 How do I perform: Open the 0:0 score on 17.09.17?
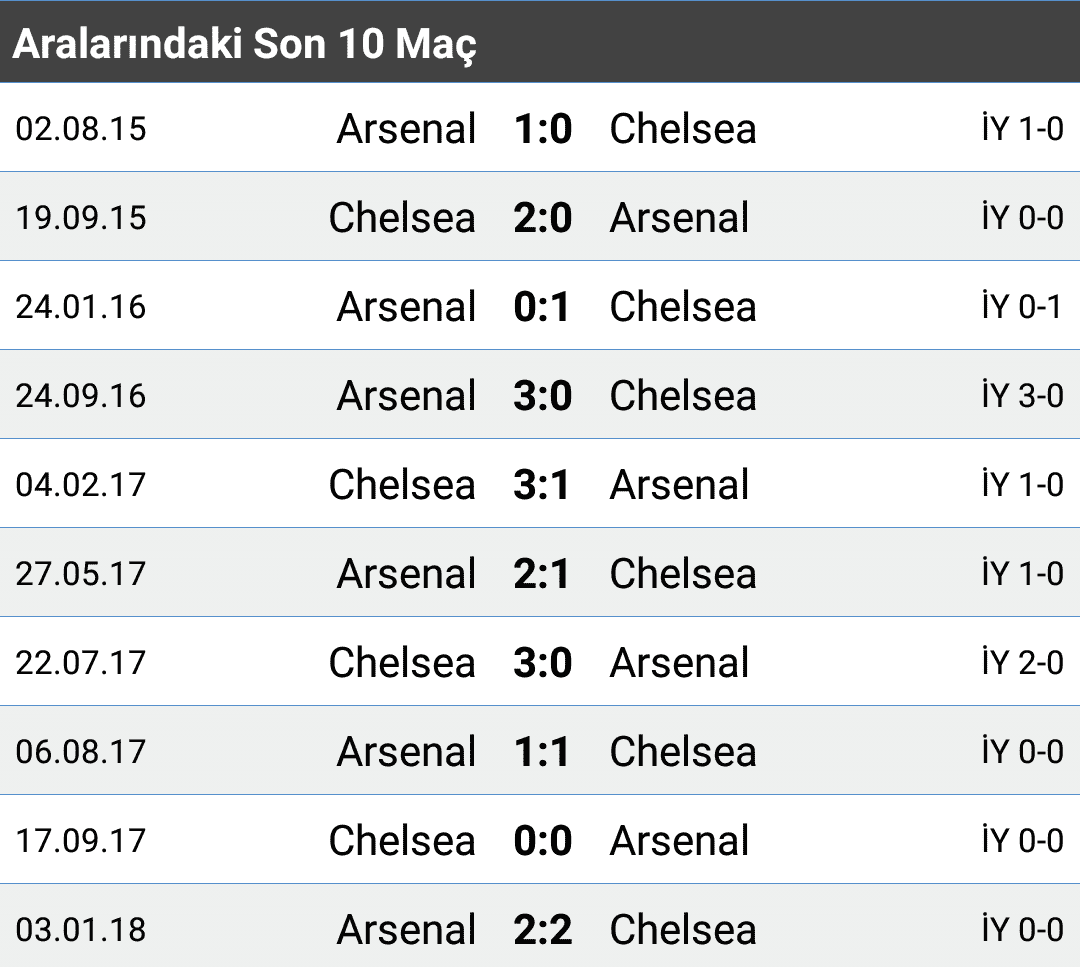[543, 840]
